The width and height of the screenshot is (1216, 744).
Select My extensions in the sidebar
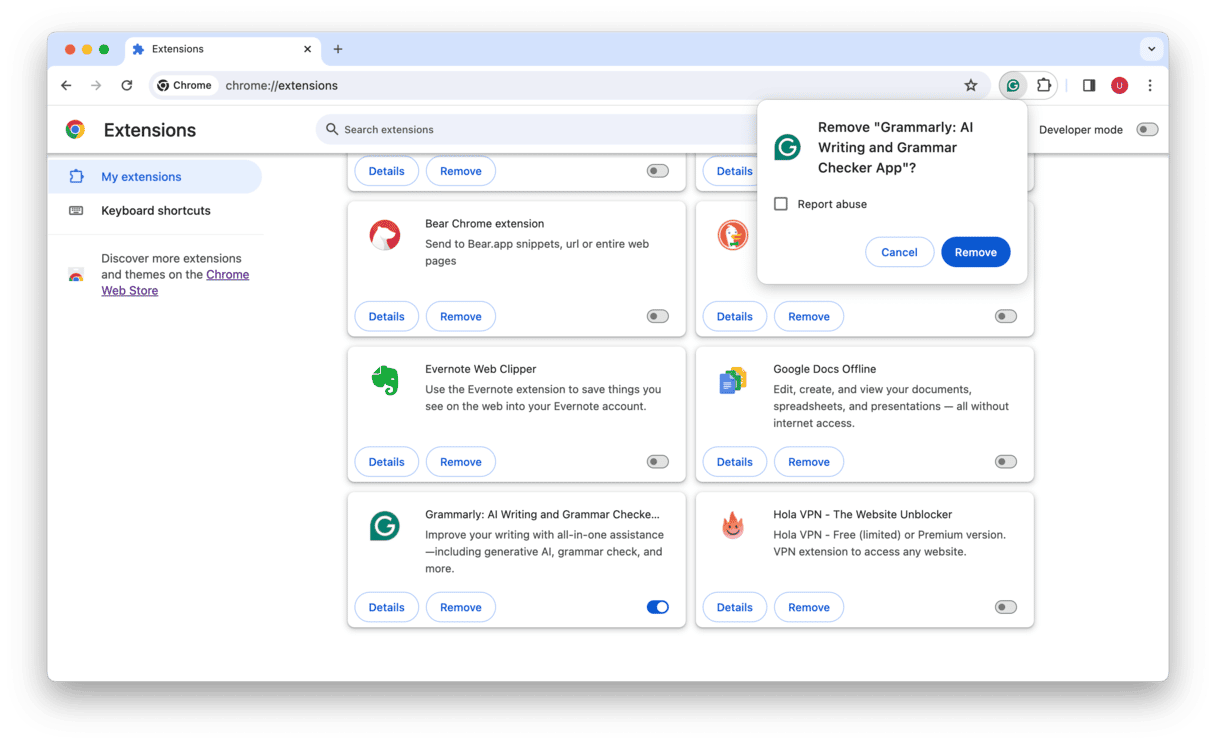tap(155, 177)
